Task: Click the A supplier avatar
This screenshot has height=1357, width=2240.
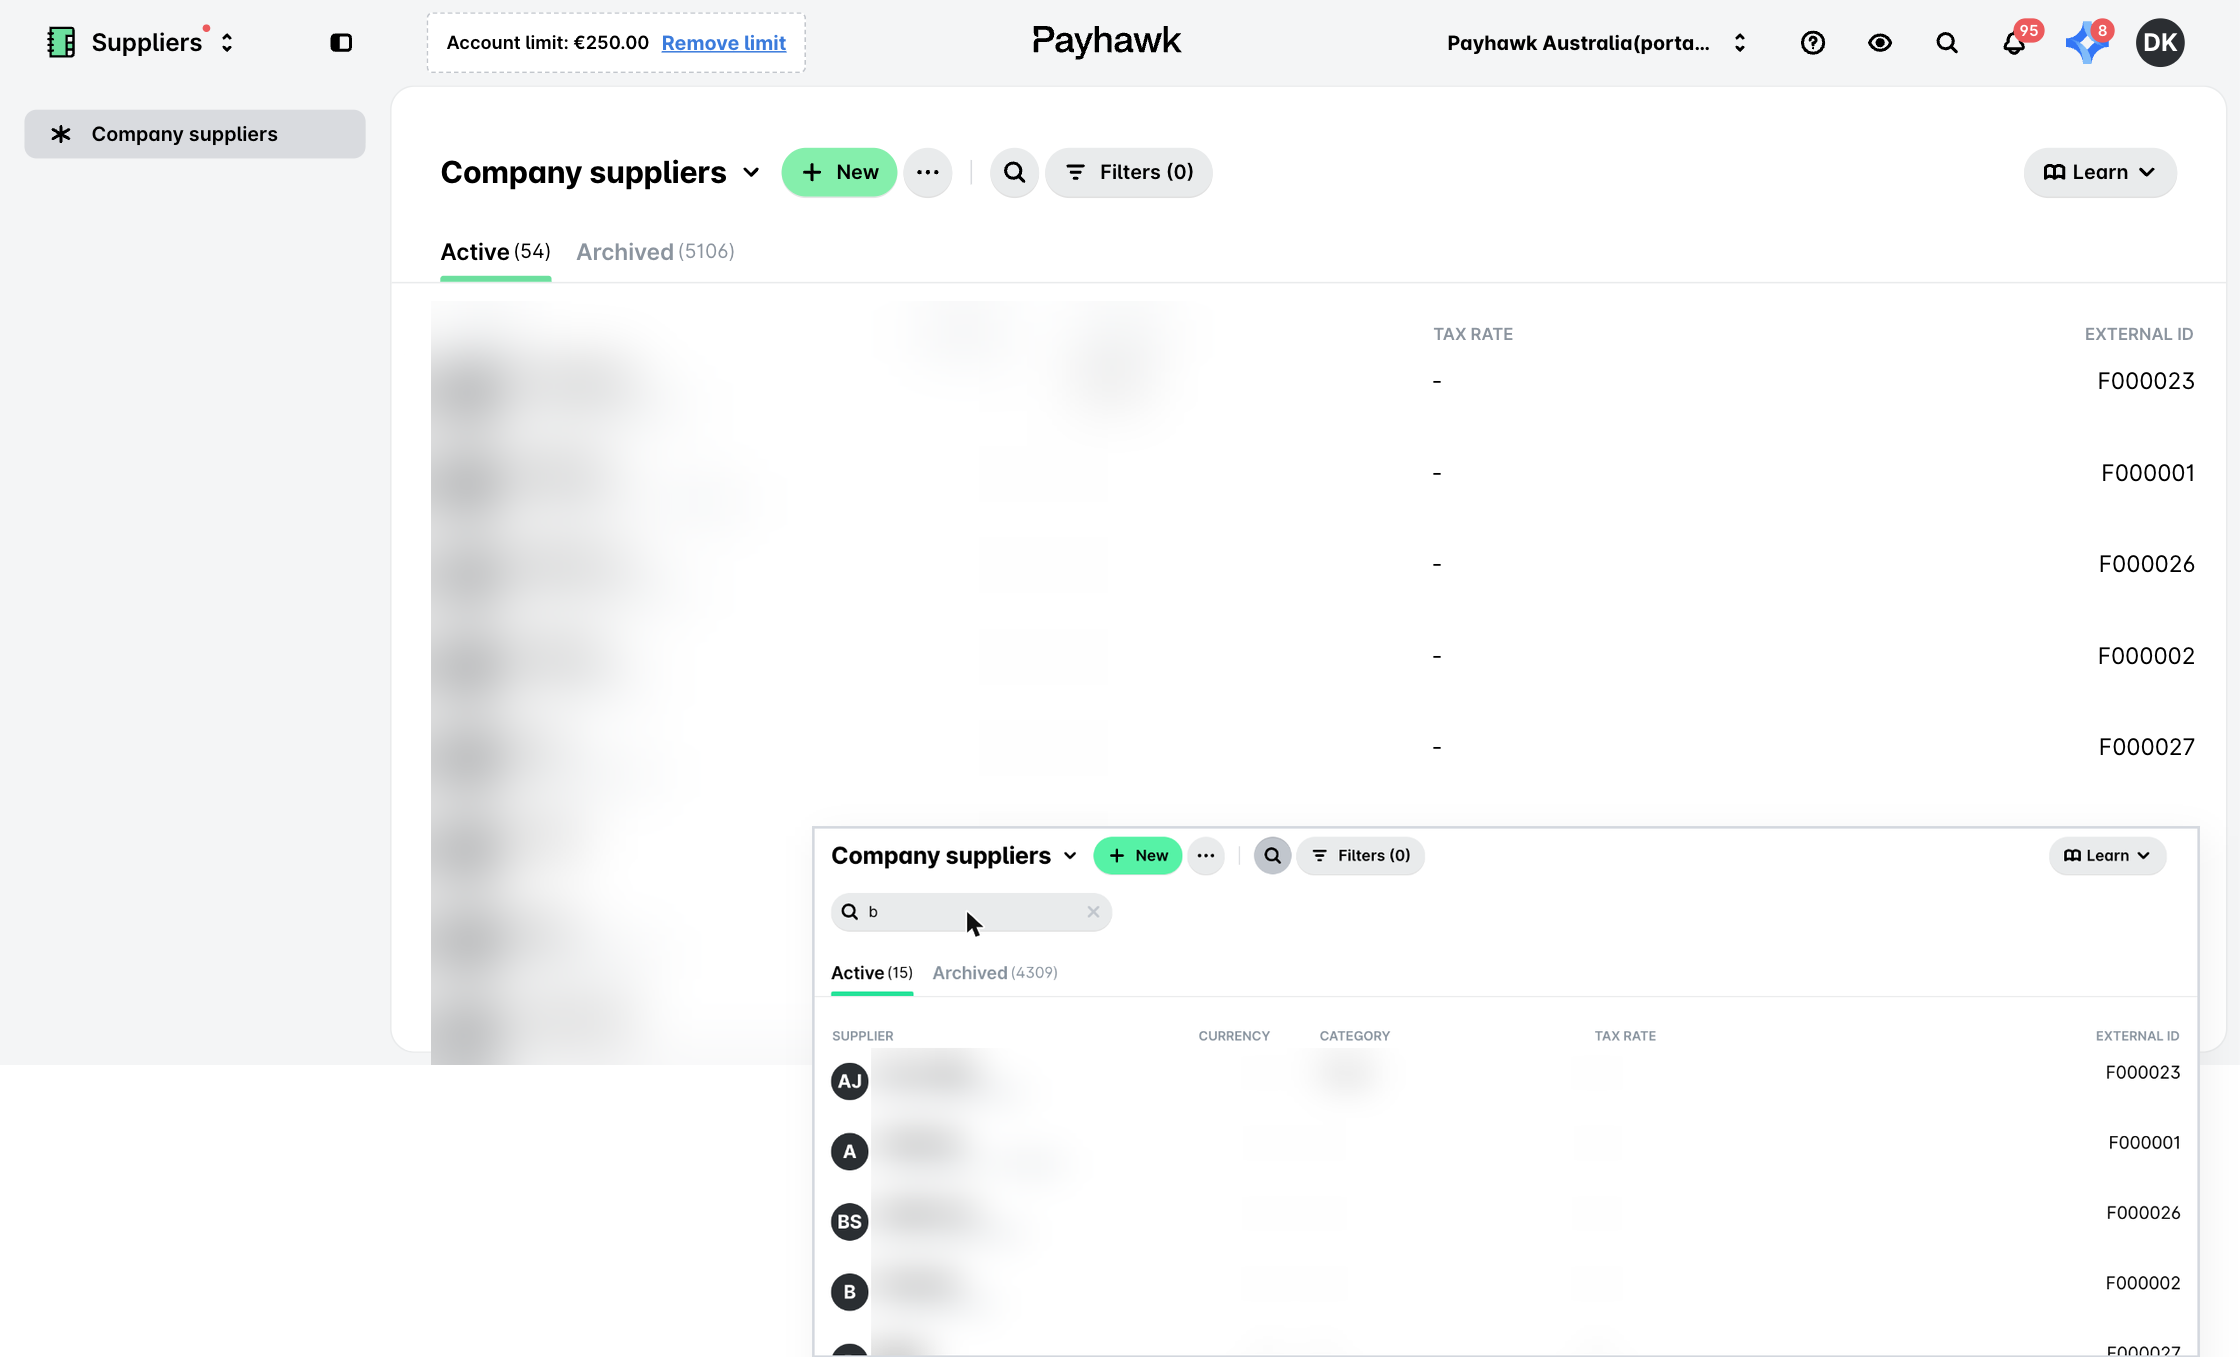Action: point(850,1152)
